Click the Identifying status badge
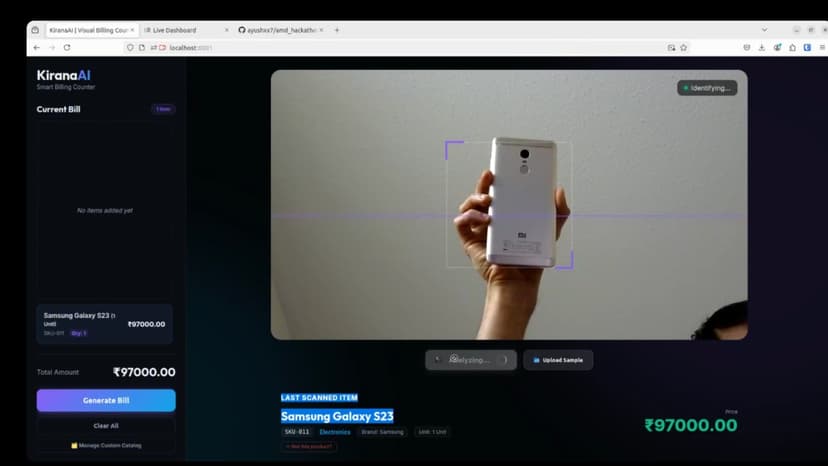The height and width of the screenshot is (466, 828). [x=707, y=88]
